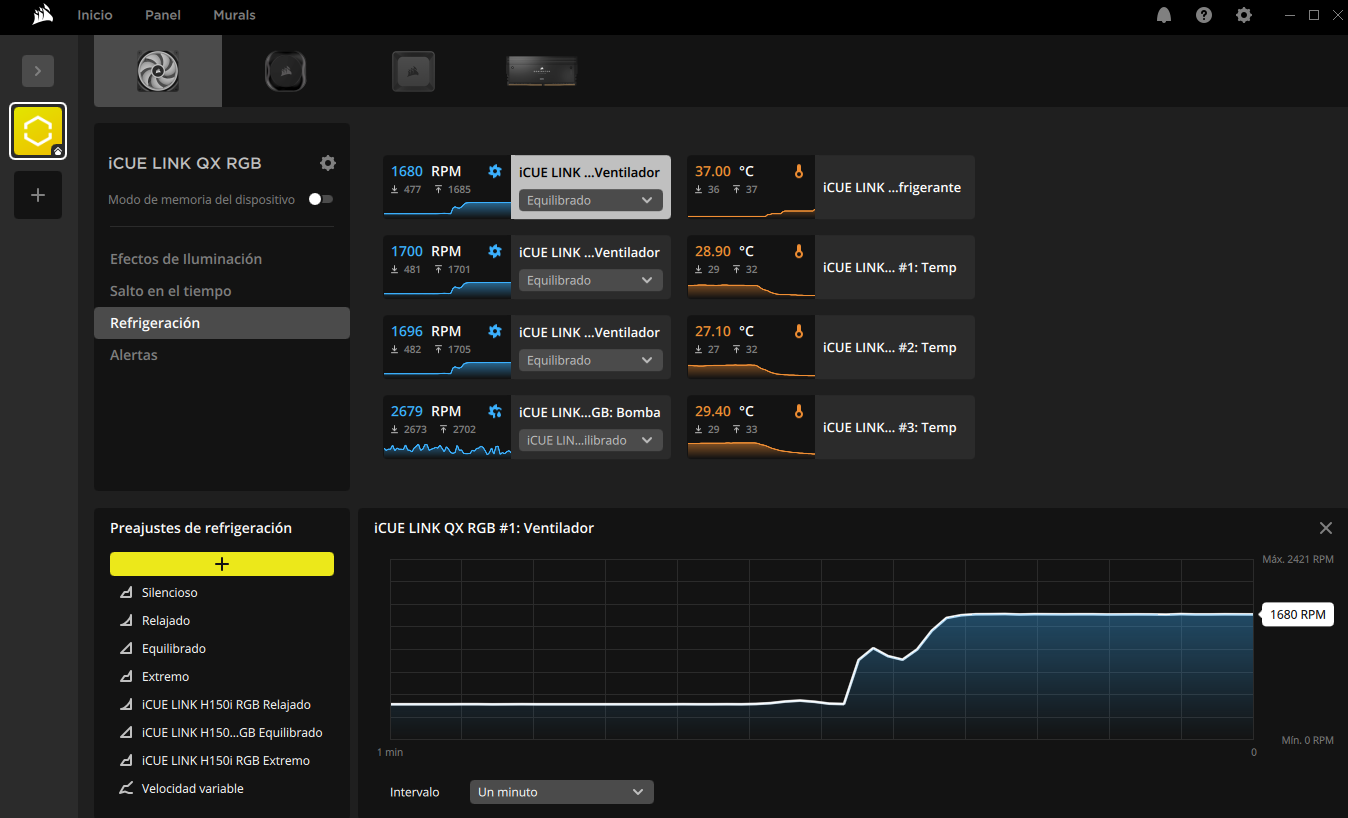Screen dimensions: 1348x818
Task: Open iCUE LINK QX RGB device settings gear
Action: click(x=328, y=163)
